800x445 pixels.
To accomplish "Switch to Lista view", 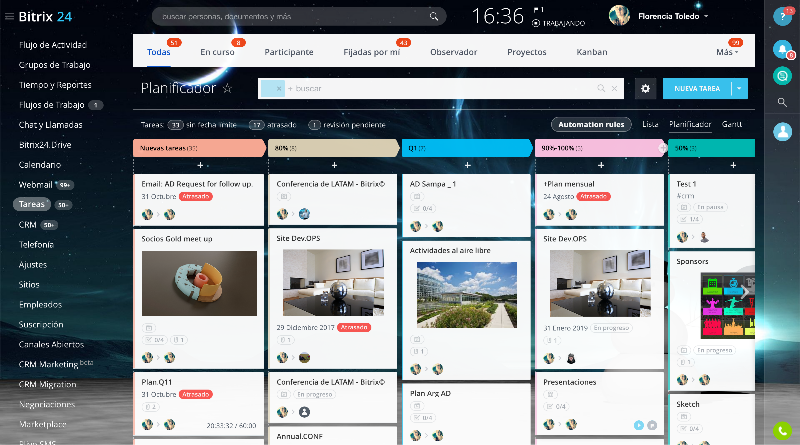I will click(650, 125).
